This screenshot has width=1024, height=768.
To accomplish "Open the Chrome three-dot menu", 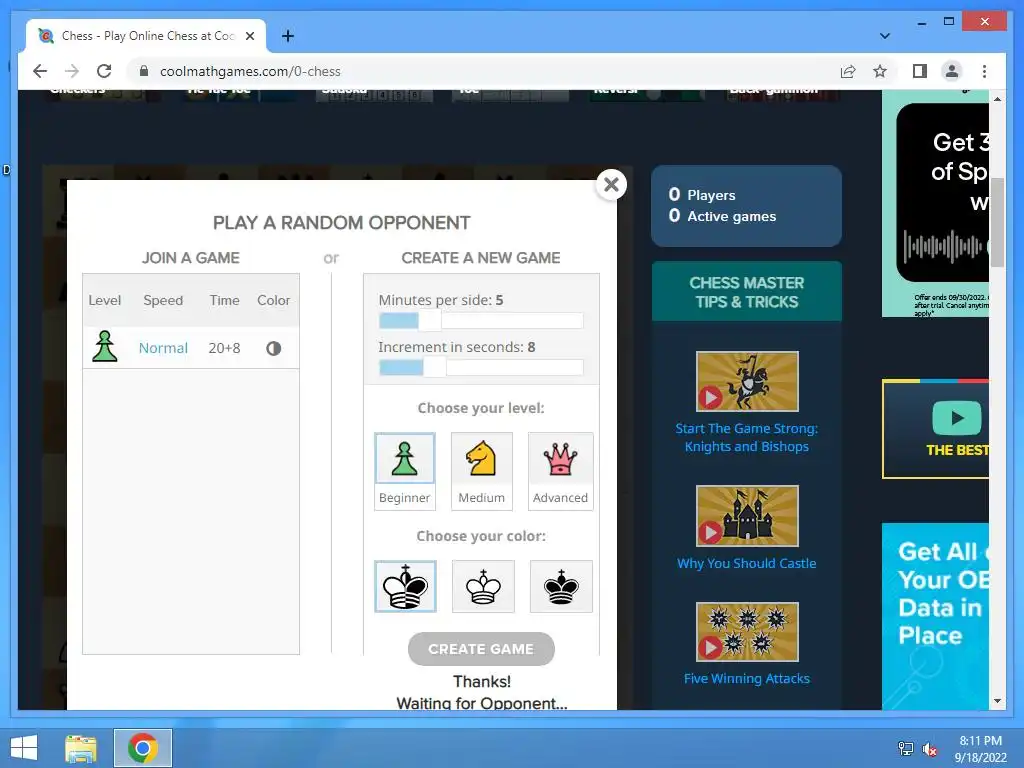I will [x=984, y=71].
